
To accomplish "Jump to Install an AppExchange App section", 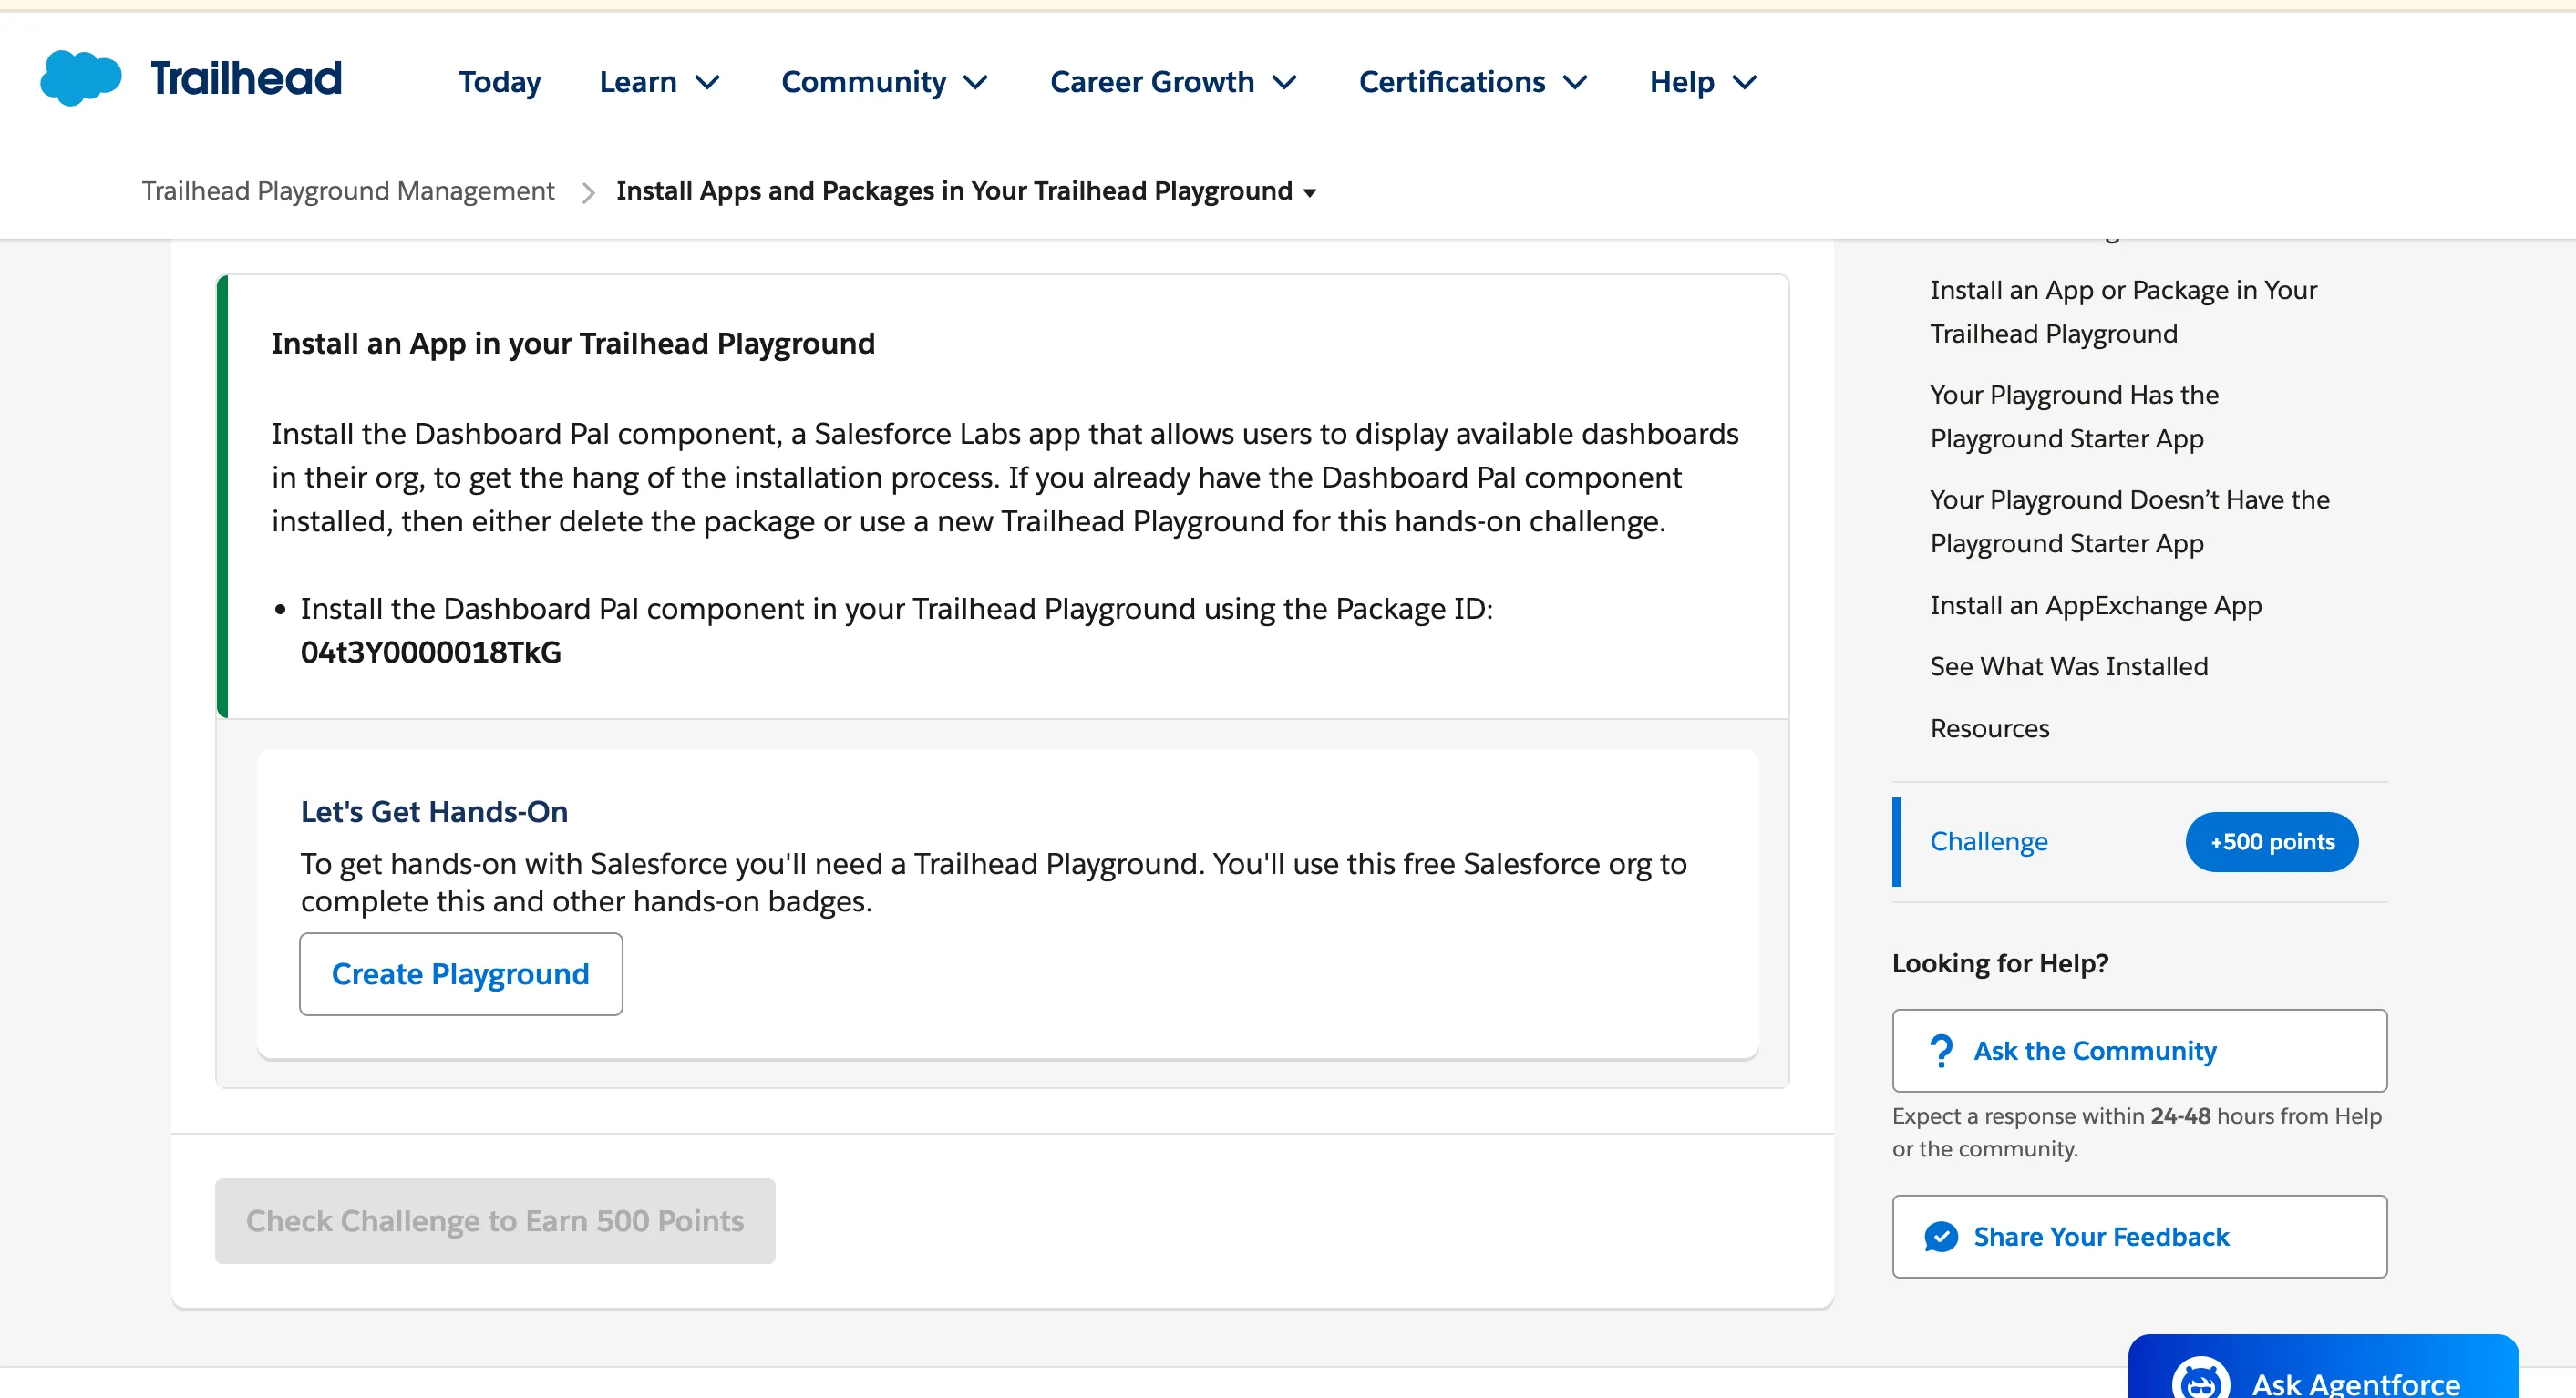I will click(2095, 605).
